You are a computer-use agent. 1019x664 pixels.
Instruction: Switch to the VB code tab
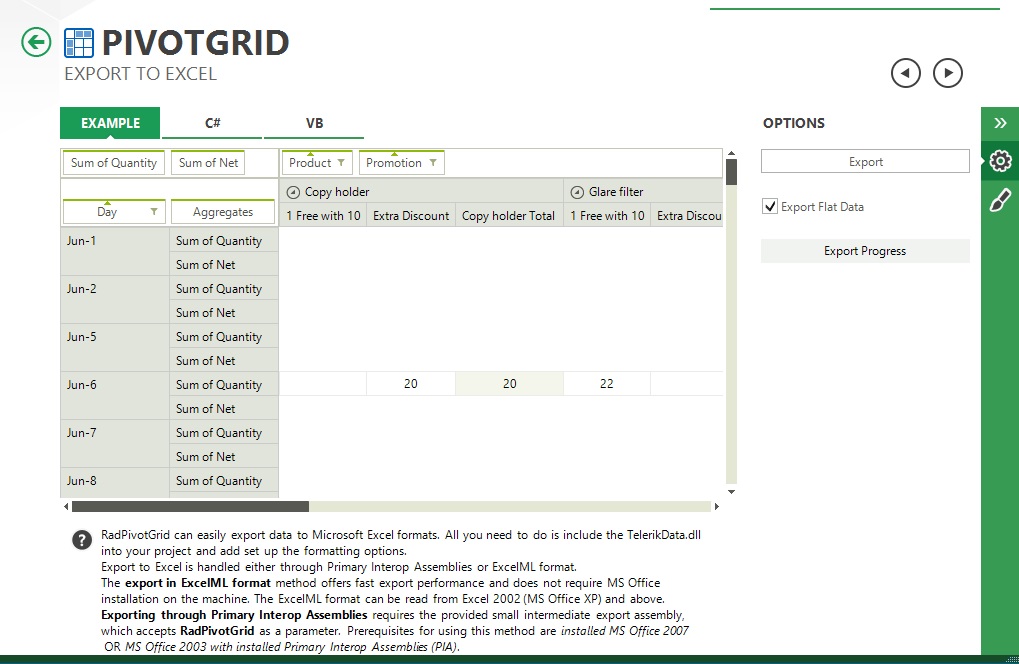pos(314,123)
